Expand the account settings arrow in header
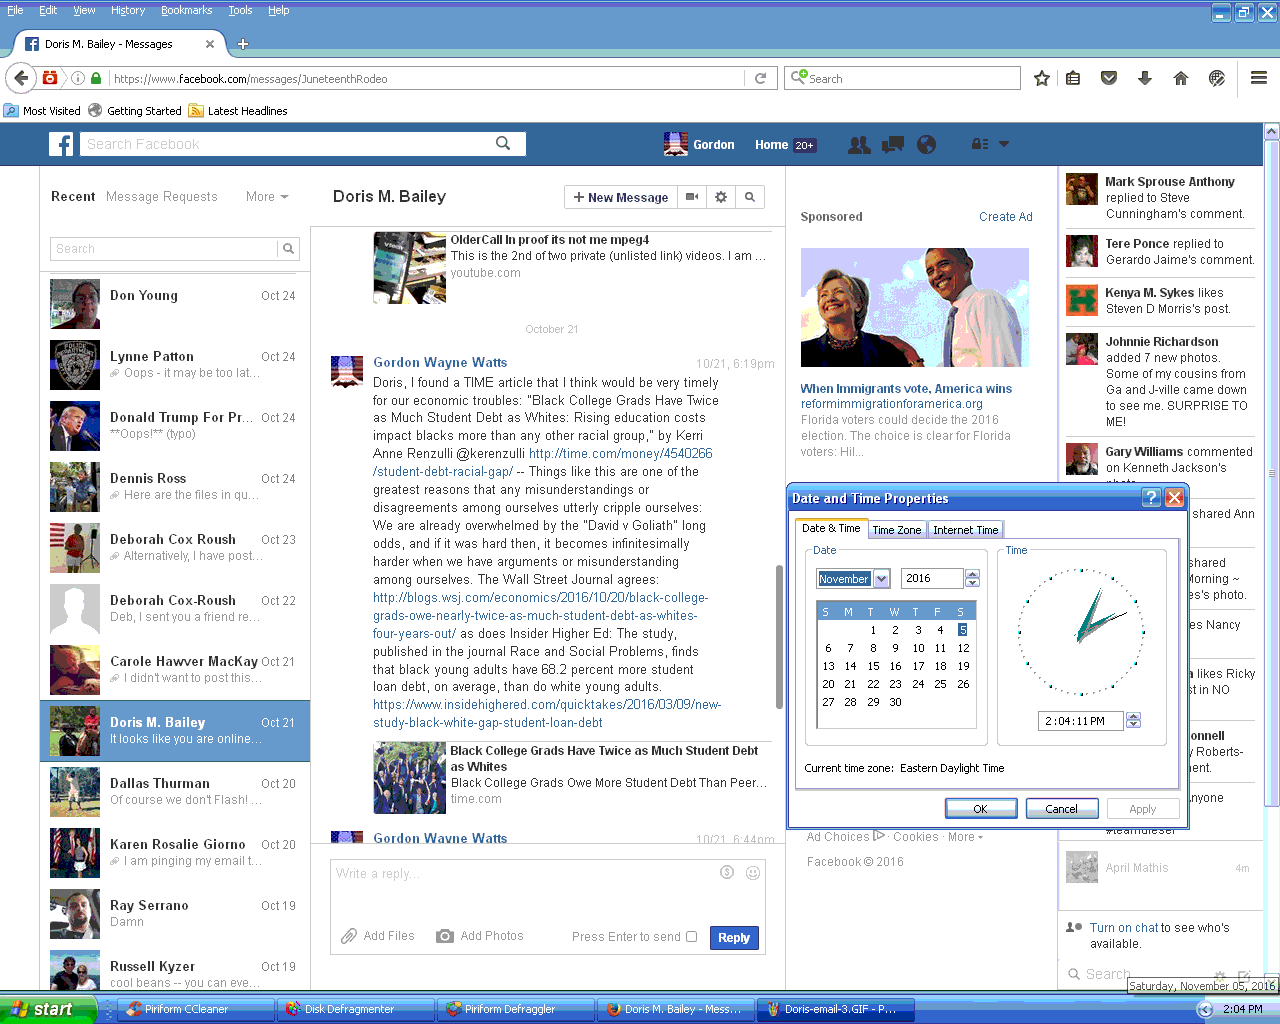Image resolution: width=1280 pixels, height=1024 pixels. (1004, 144)
